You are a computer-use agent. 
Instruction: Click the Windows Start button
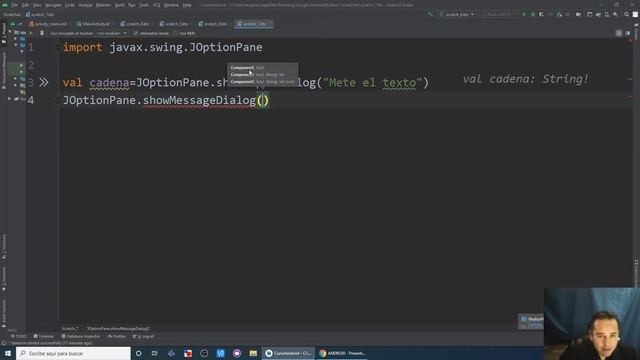(x=8, y=353)
